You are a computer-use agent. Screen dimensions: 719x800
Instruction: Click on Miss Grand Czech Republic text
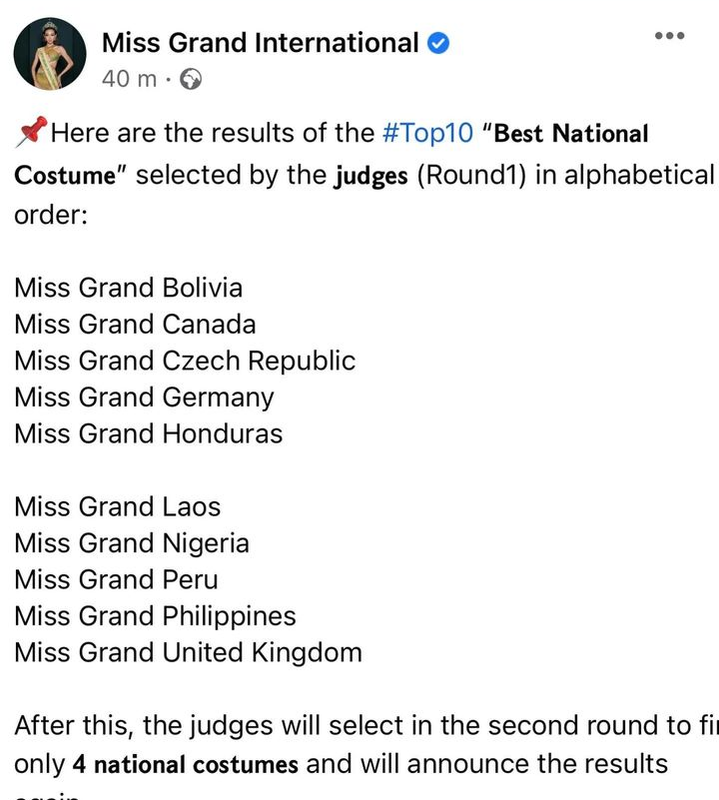pyautogui.click(x=185, y=361)
